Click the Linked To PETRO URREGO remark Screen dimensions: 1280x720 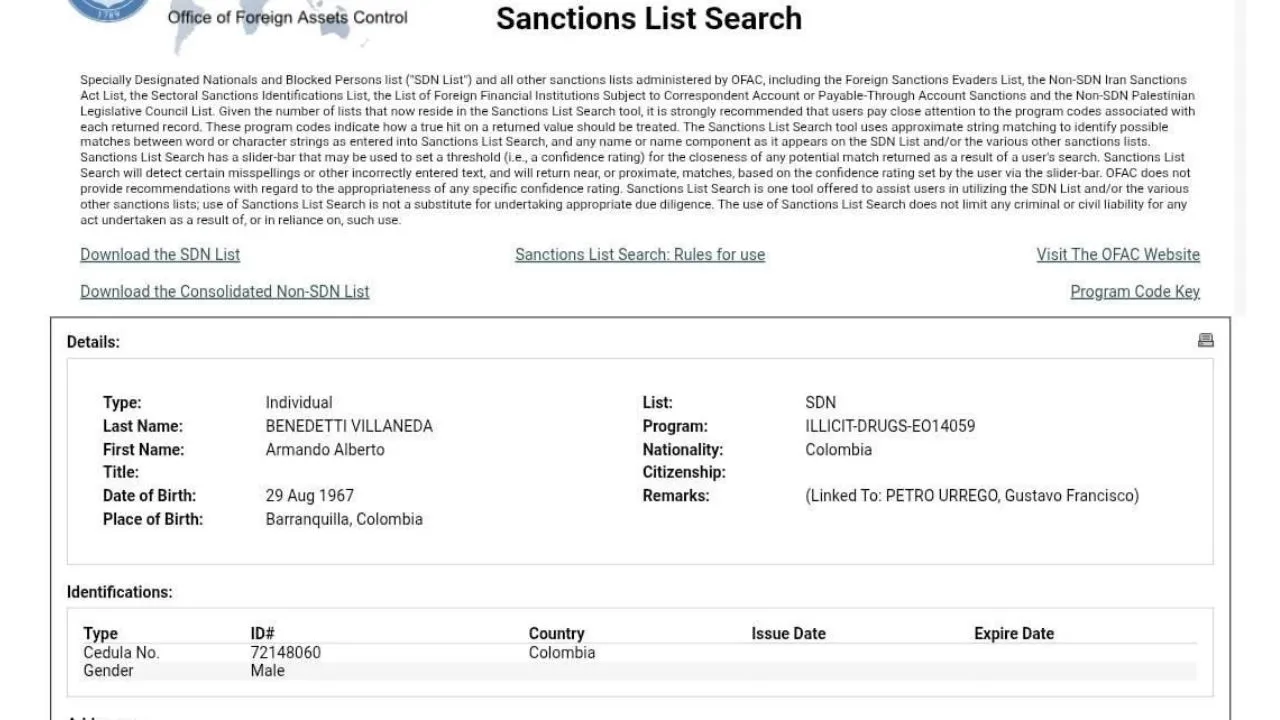click(x=972, y=496)
